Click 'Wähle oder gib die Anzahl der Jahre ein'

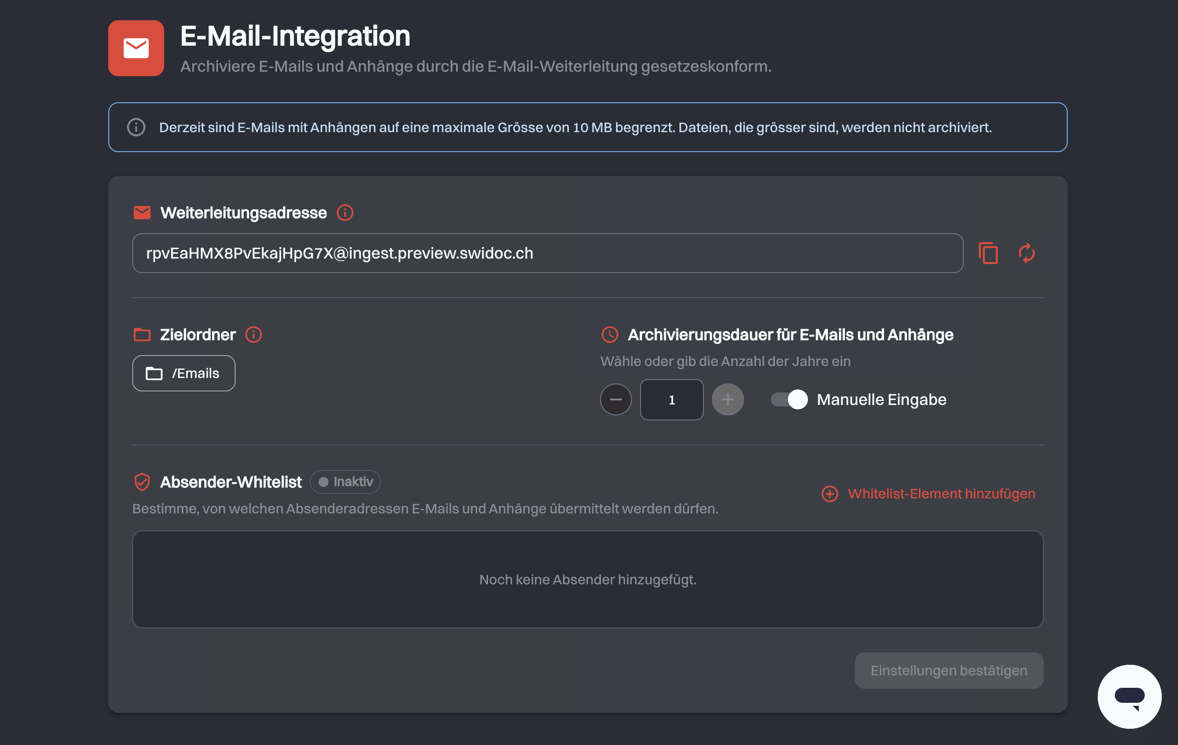(x=725, y=361)
